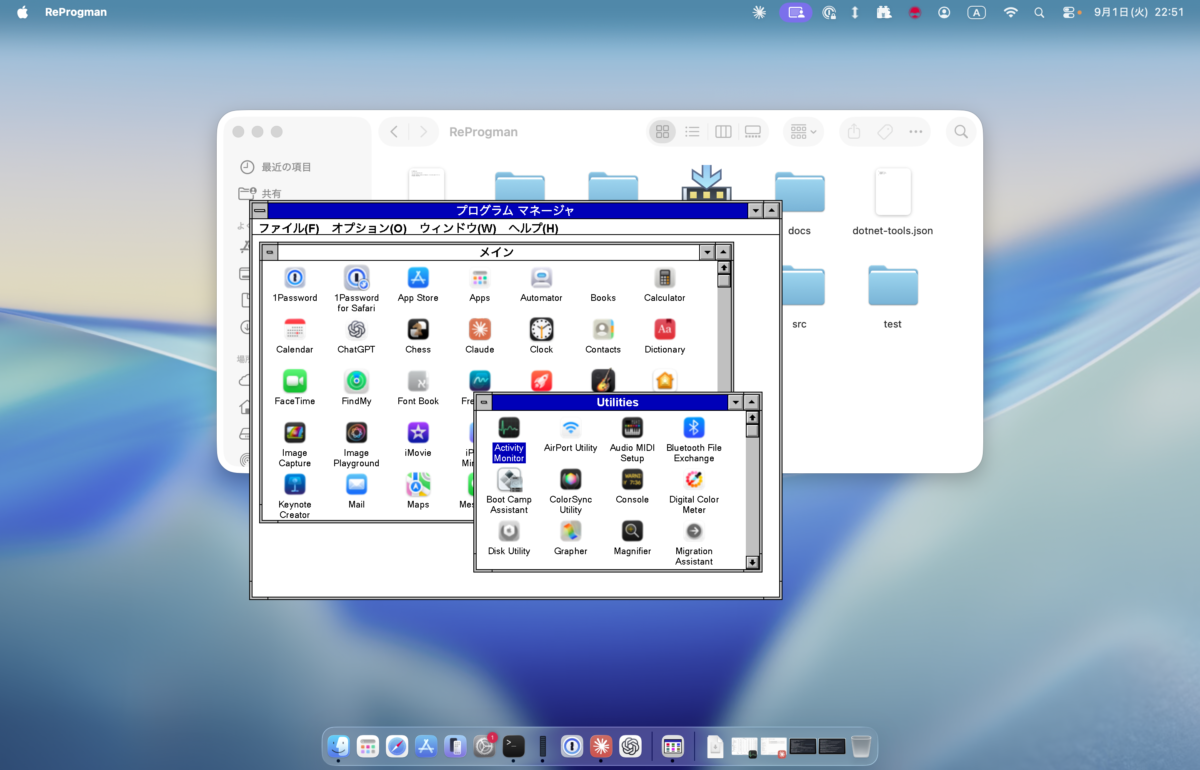Image resolution: width=1200 pixels, height=770 pixels.
Task: Switch Finder to gallery view
Action: [x=753, y=131]
